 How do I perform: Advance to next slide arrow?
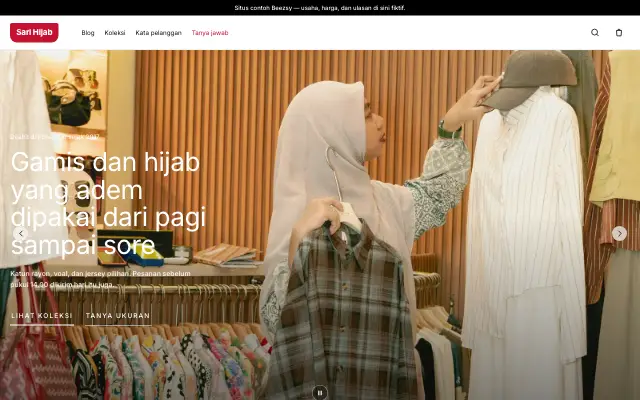[x=619, y=233]
